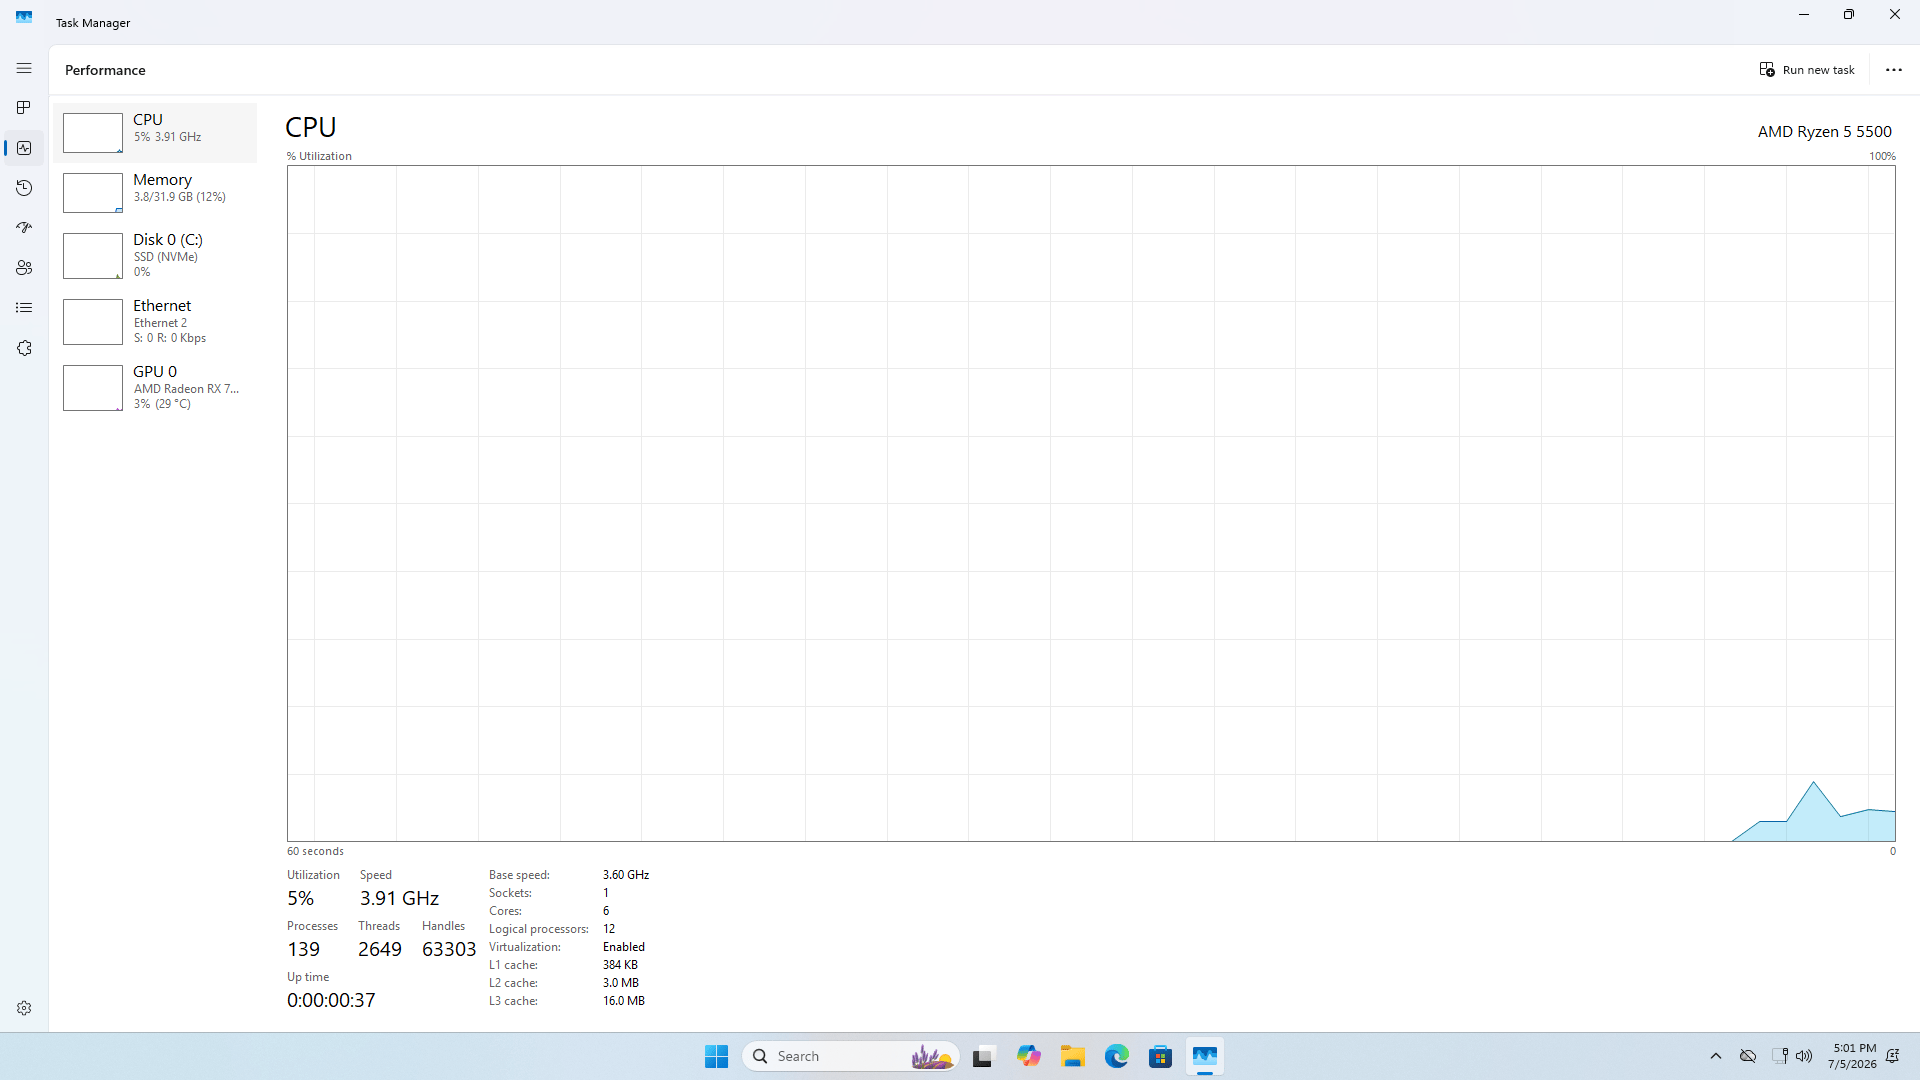Click the Logical processors value 12
The height and width of the screenshot is (1080, 1920).
pyautogui.click(x=609, y=929)
